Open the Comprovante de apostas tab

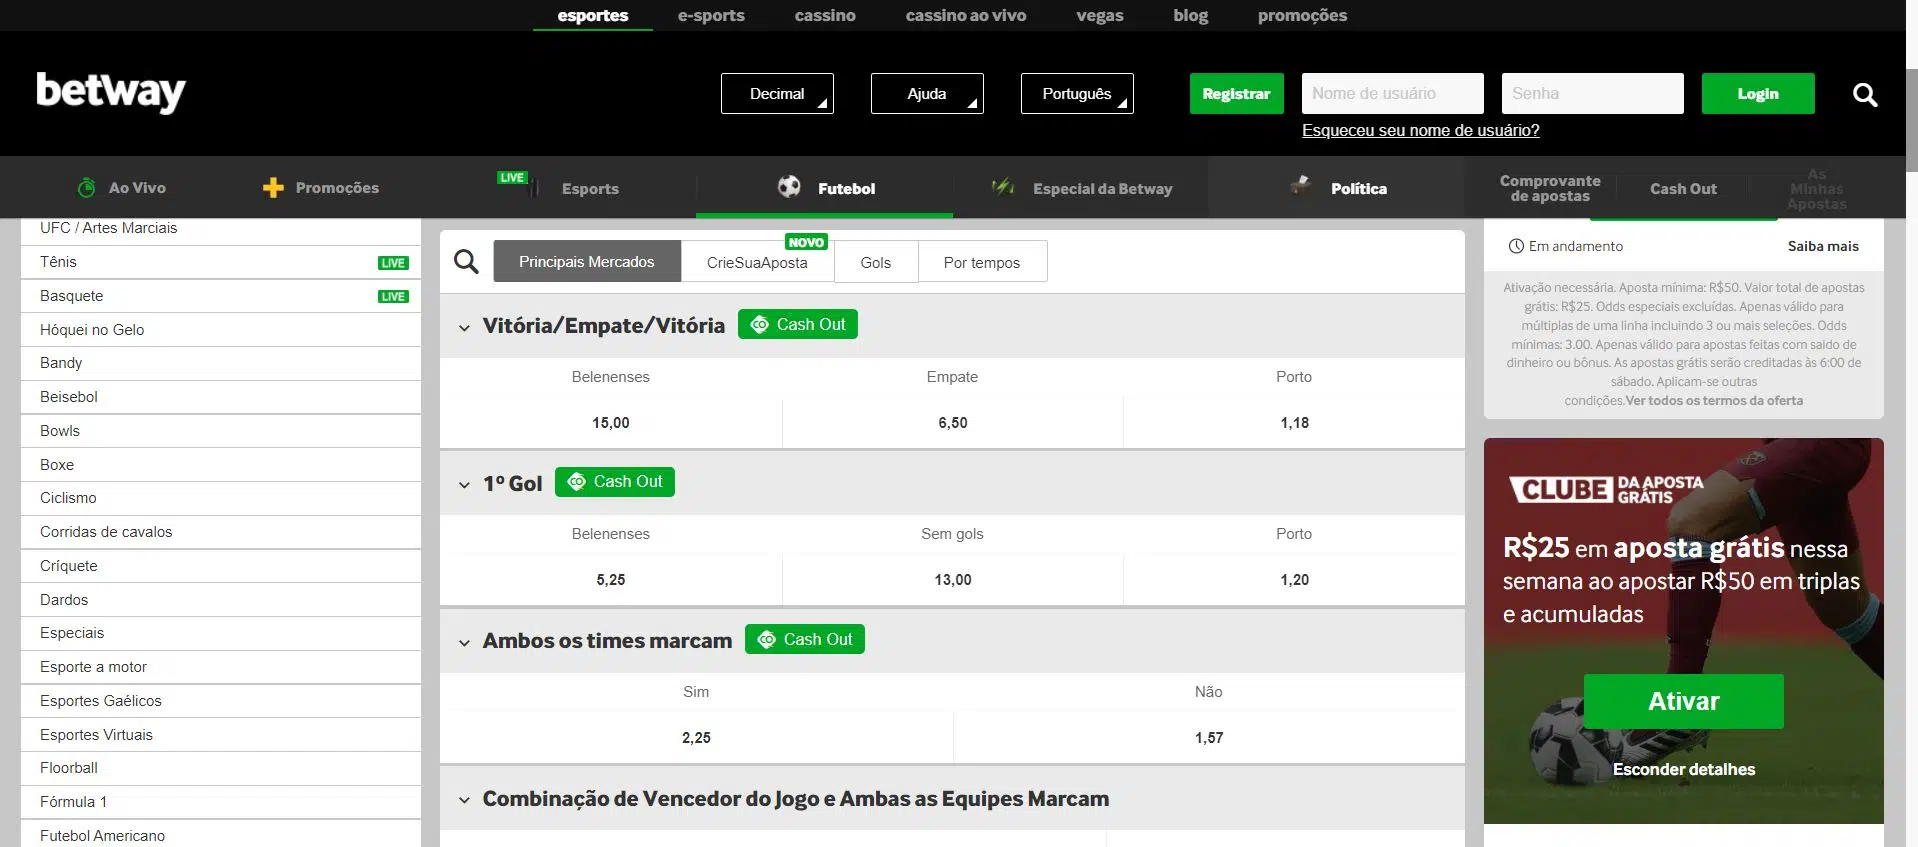[x=1550, y=188]
